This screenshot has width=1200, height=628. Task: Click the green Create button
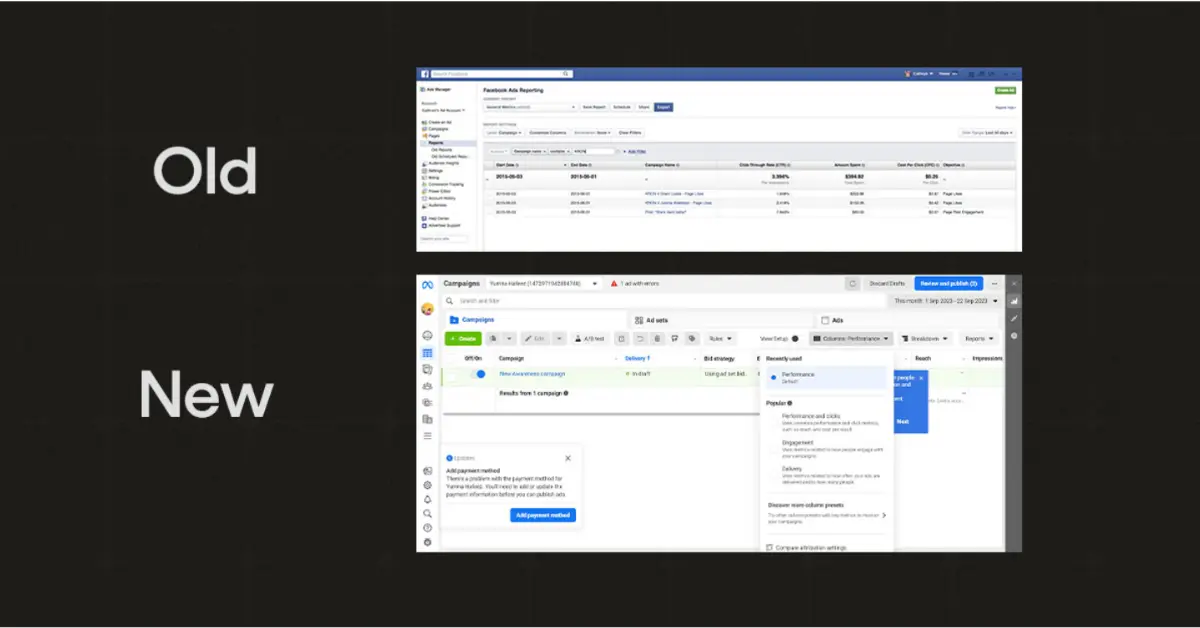pyautogui.click(x=463, y=339)
